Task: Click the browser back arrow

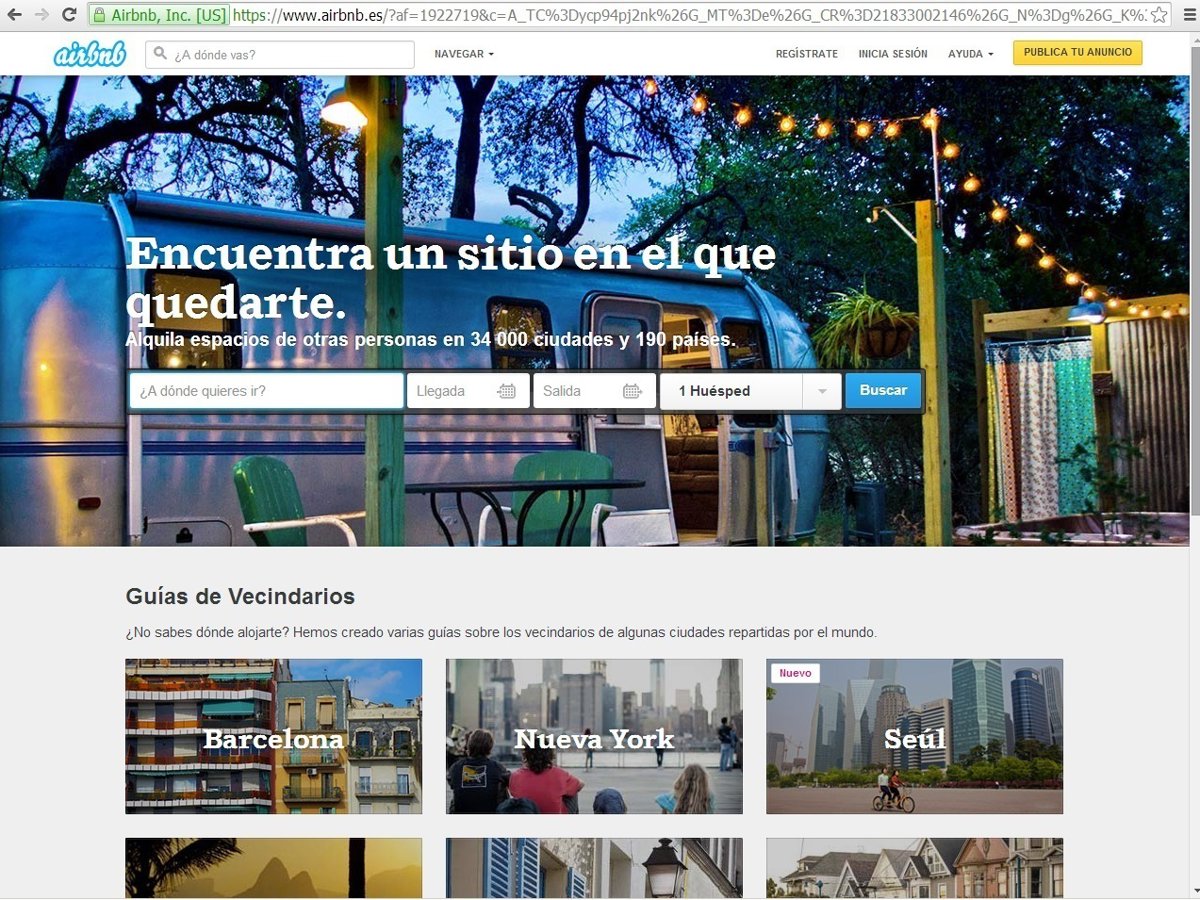Action: click(x=15, y=15)
